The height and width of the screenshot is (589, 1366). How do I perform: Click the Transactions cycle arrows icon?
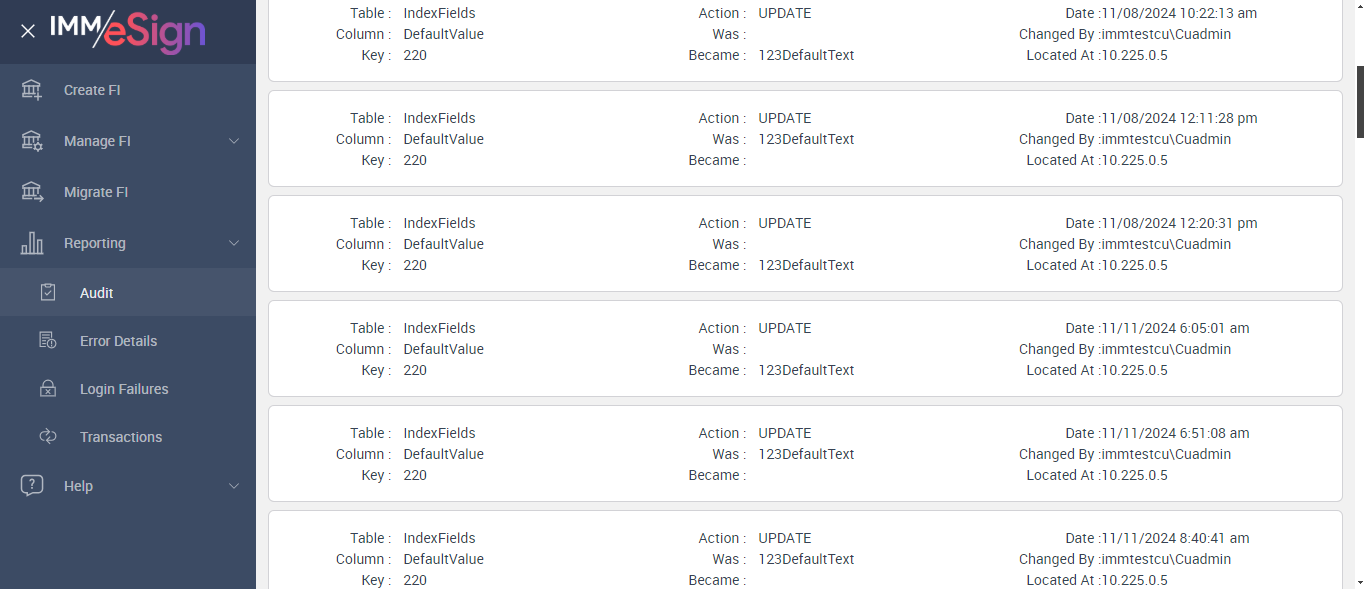point(48,437)
